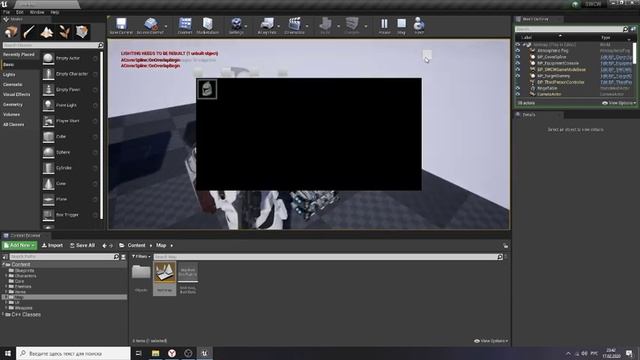Open the Window menu
640x360 pixels.
[37, 12]
